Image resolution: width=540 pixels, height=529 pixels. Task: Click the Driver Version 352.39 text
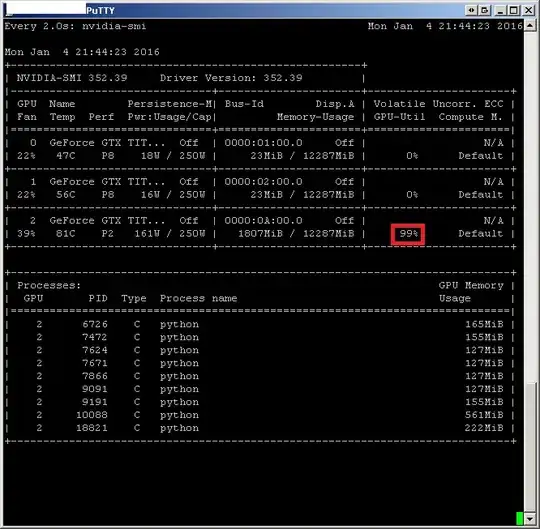pyautogui.click(x=231, y=78)
